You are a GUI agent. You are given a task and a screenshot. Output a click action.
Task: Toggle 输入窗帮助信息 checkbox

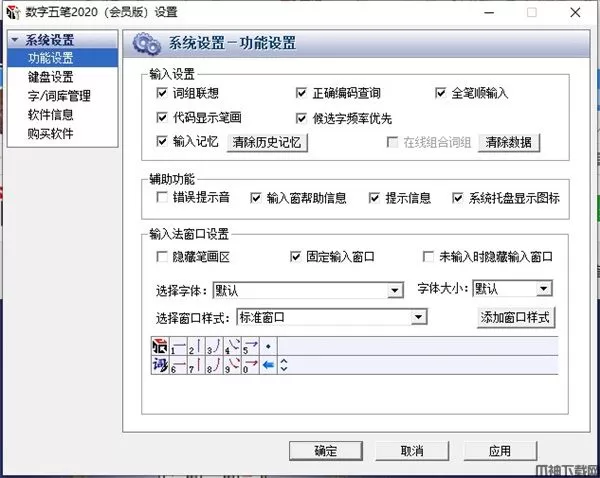tap(255, 198)
